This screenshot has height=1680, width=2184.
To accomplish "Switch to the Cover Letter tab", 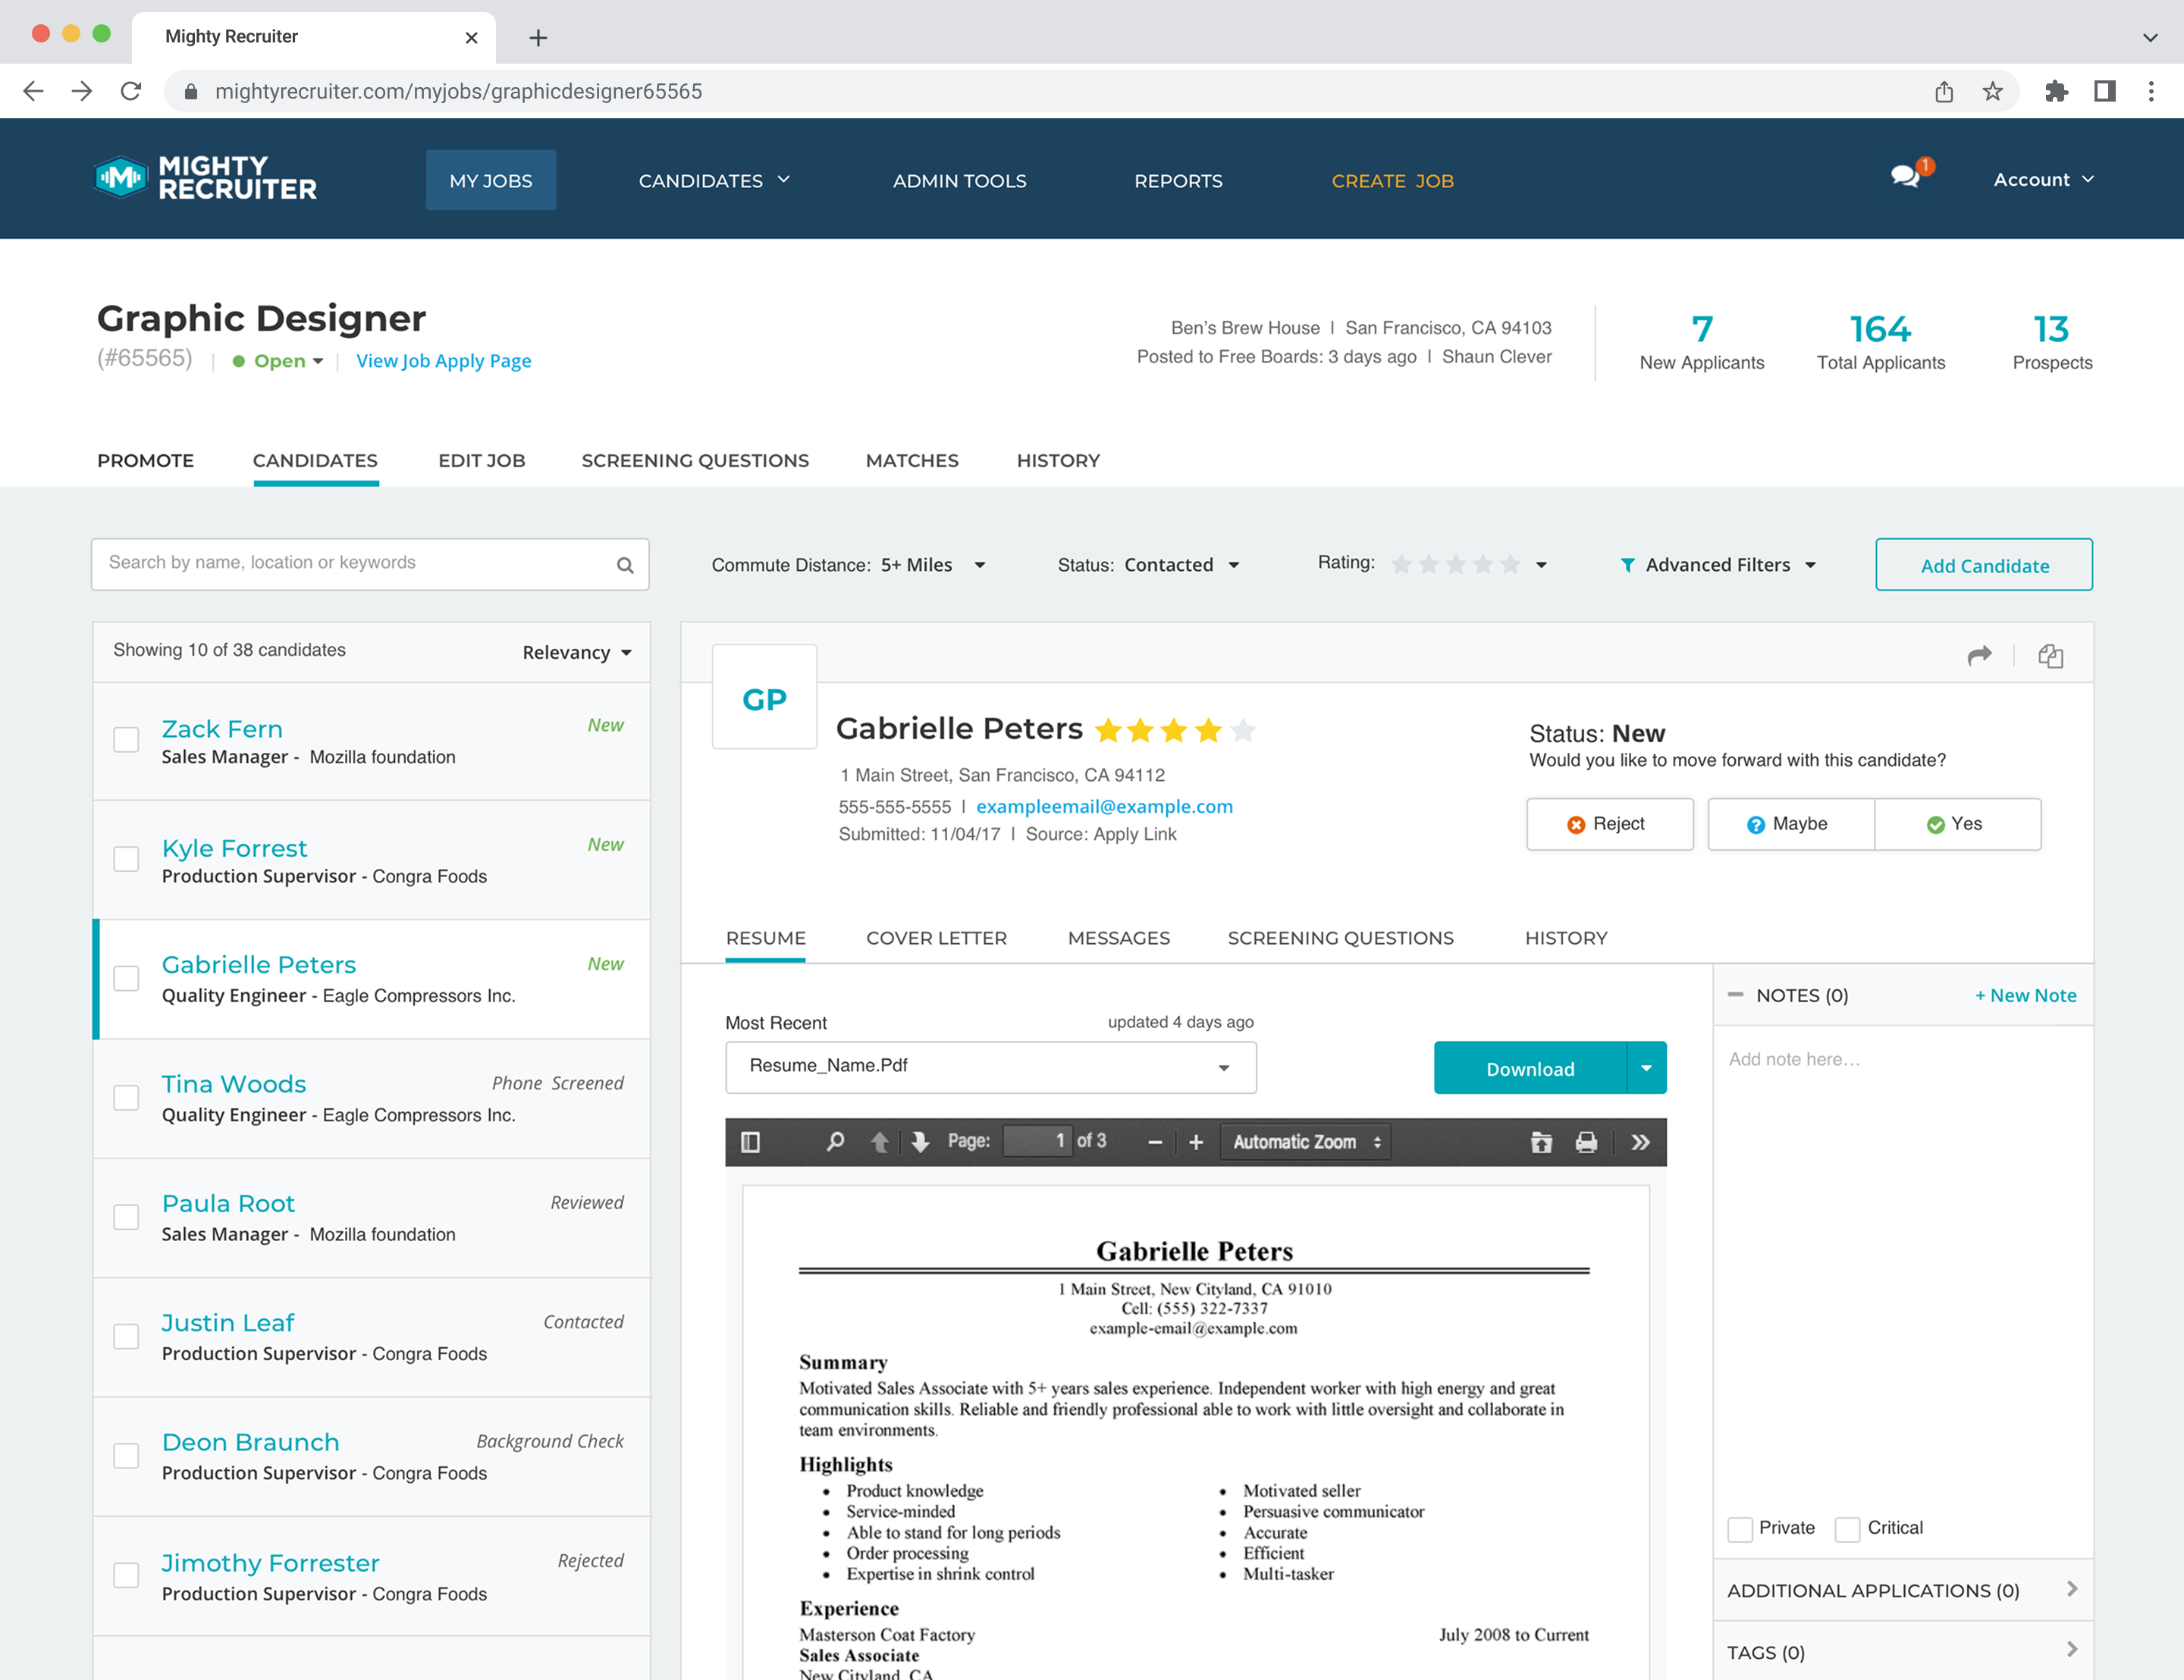I will click(936, 938).
